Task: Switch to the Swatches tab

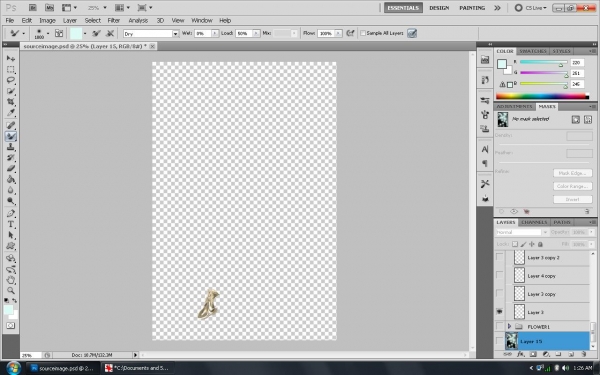Action: pos(533,51)
